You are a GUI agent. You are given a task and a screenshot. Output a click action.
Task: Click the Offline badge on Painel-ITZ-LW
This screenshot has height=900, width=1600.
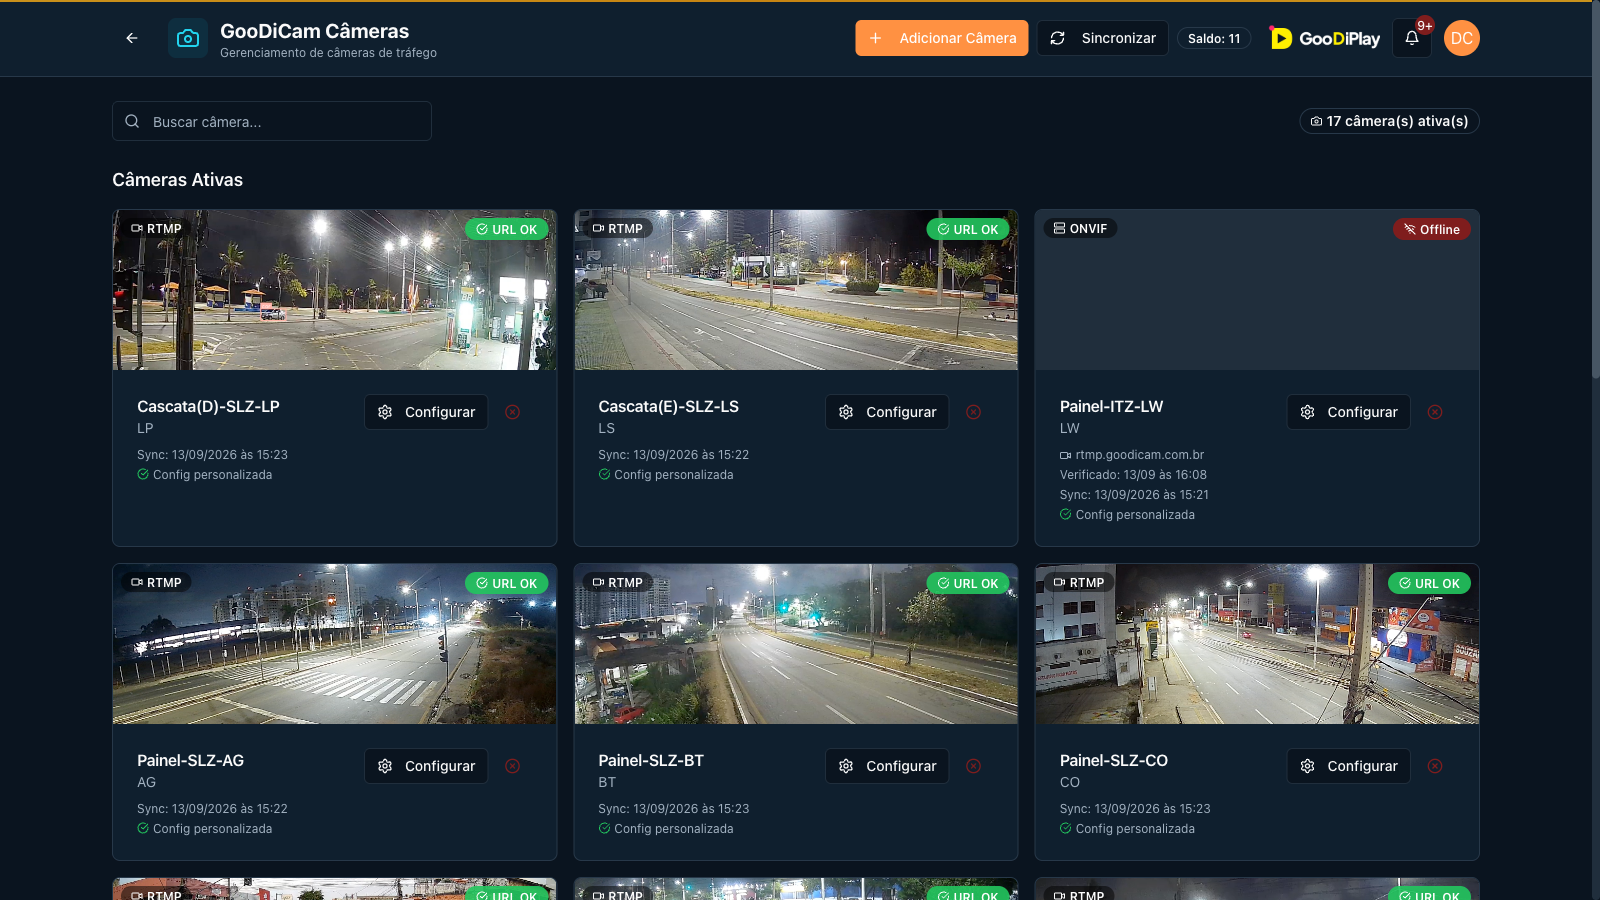tap(1432, 229)
